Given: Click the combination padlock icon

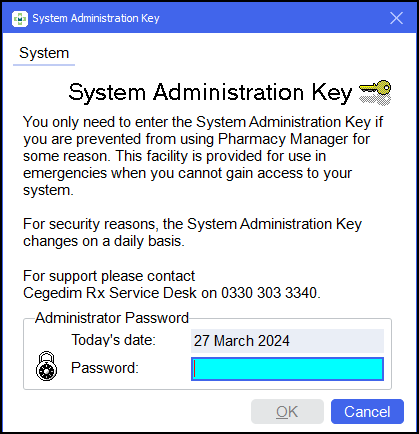Looking at the screenshot, I should 46,366.
